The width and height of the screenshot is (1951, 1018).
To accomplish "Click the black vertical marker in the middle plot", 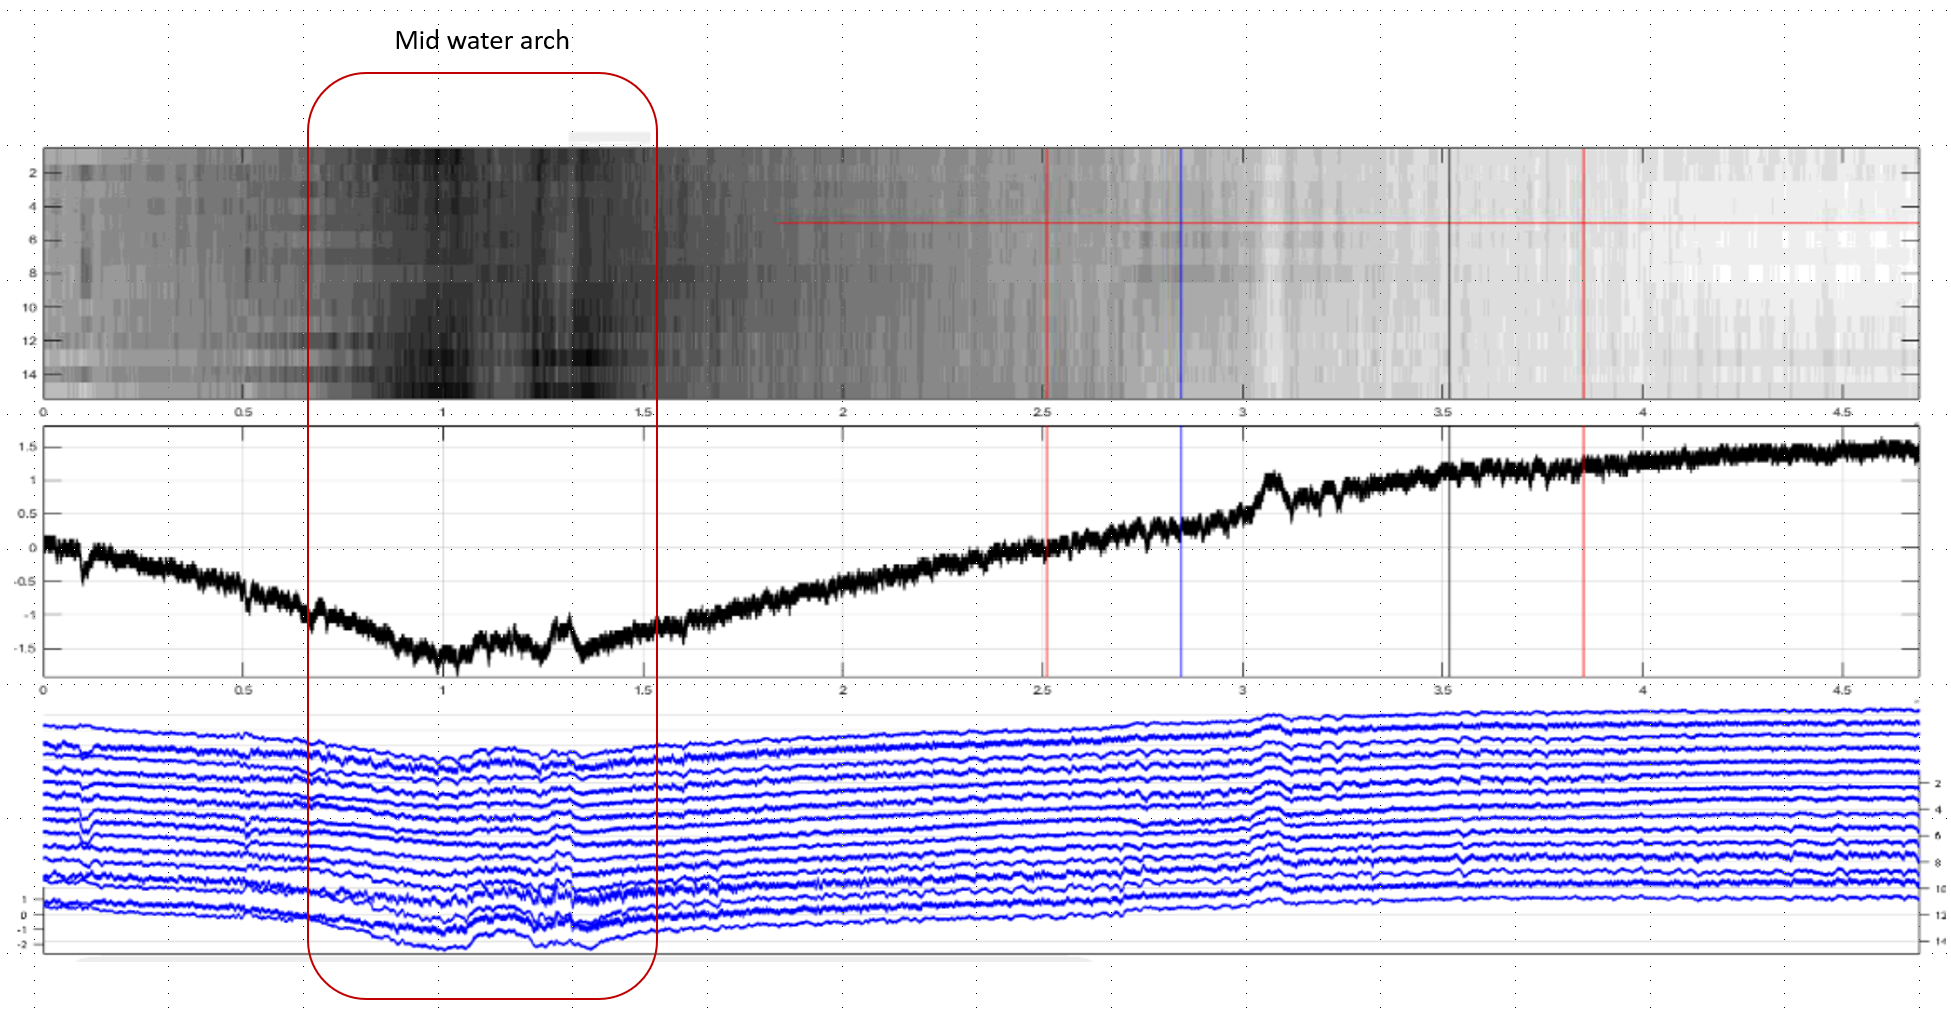I will [1449, 600].
